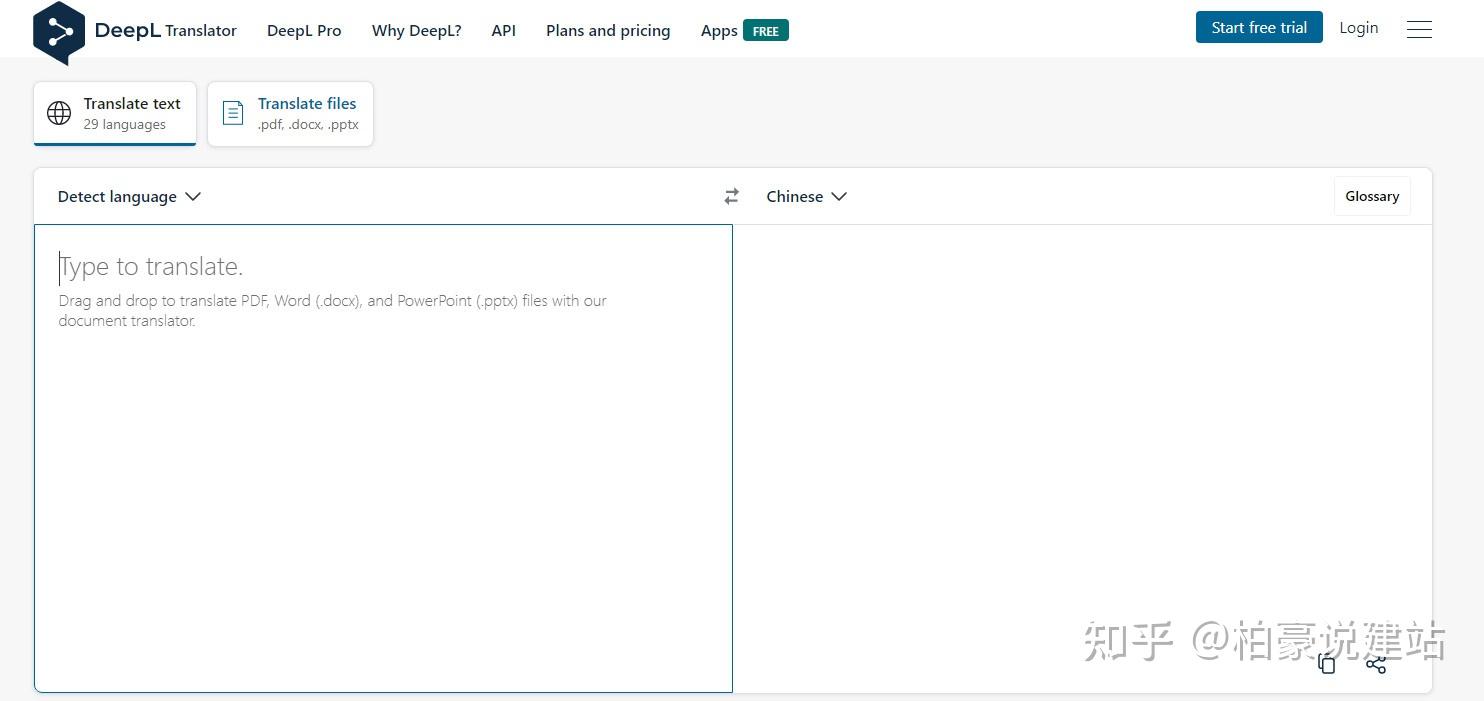The width and height of the screenshot is (1484, 701).
Task: Click the DeepL hexagon logo icon
Action: point(59,32)
